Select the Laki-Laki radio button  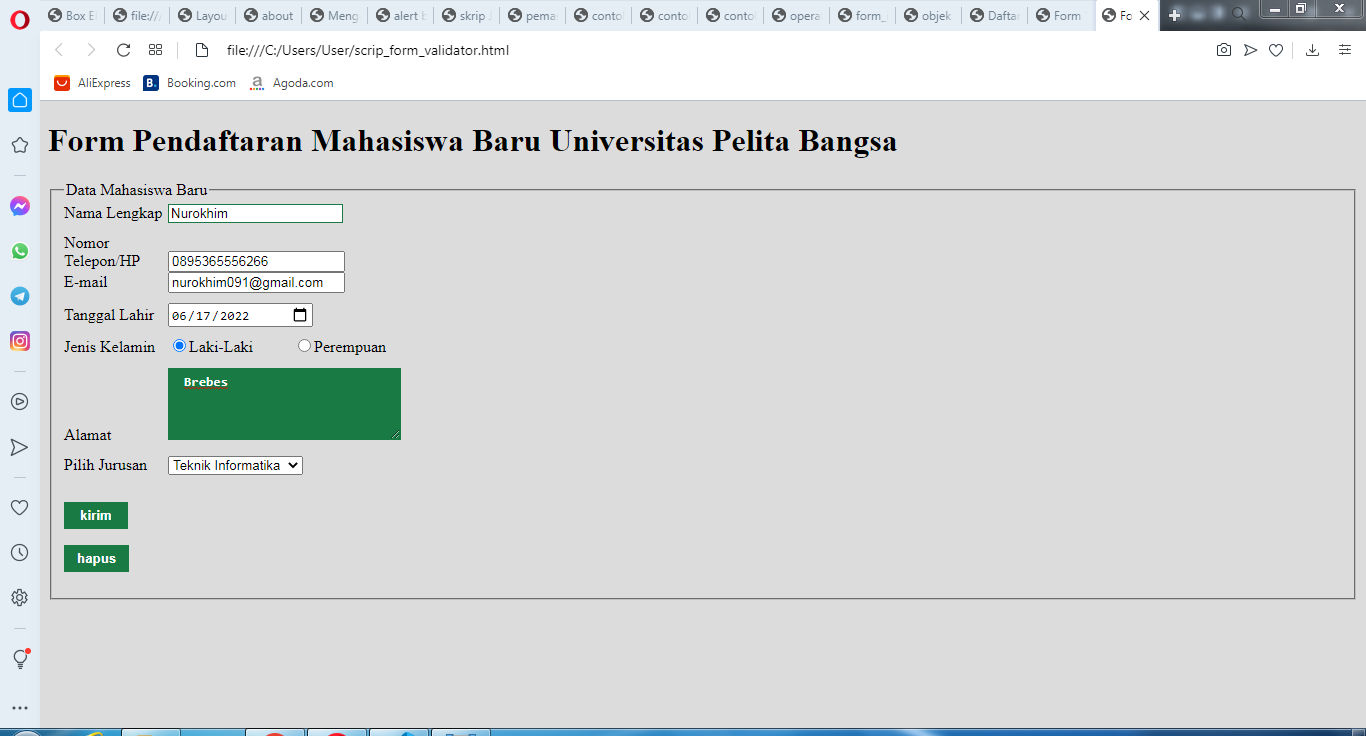pos(178,345)
